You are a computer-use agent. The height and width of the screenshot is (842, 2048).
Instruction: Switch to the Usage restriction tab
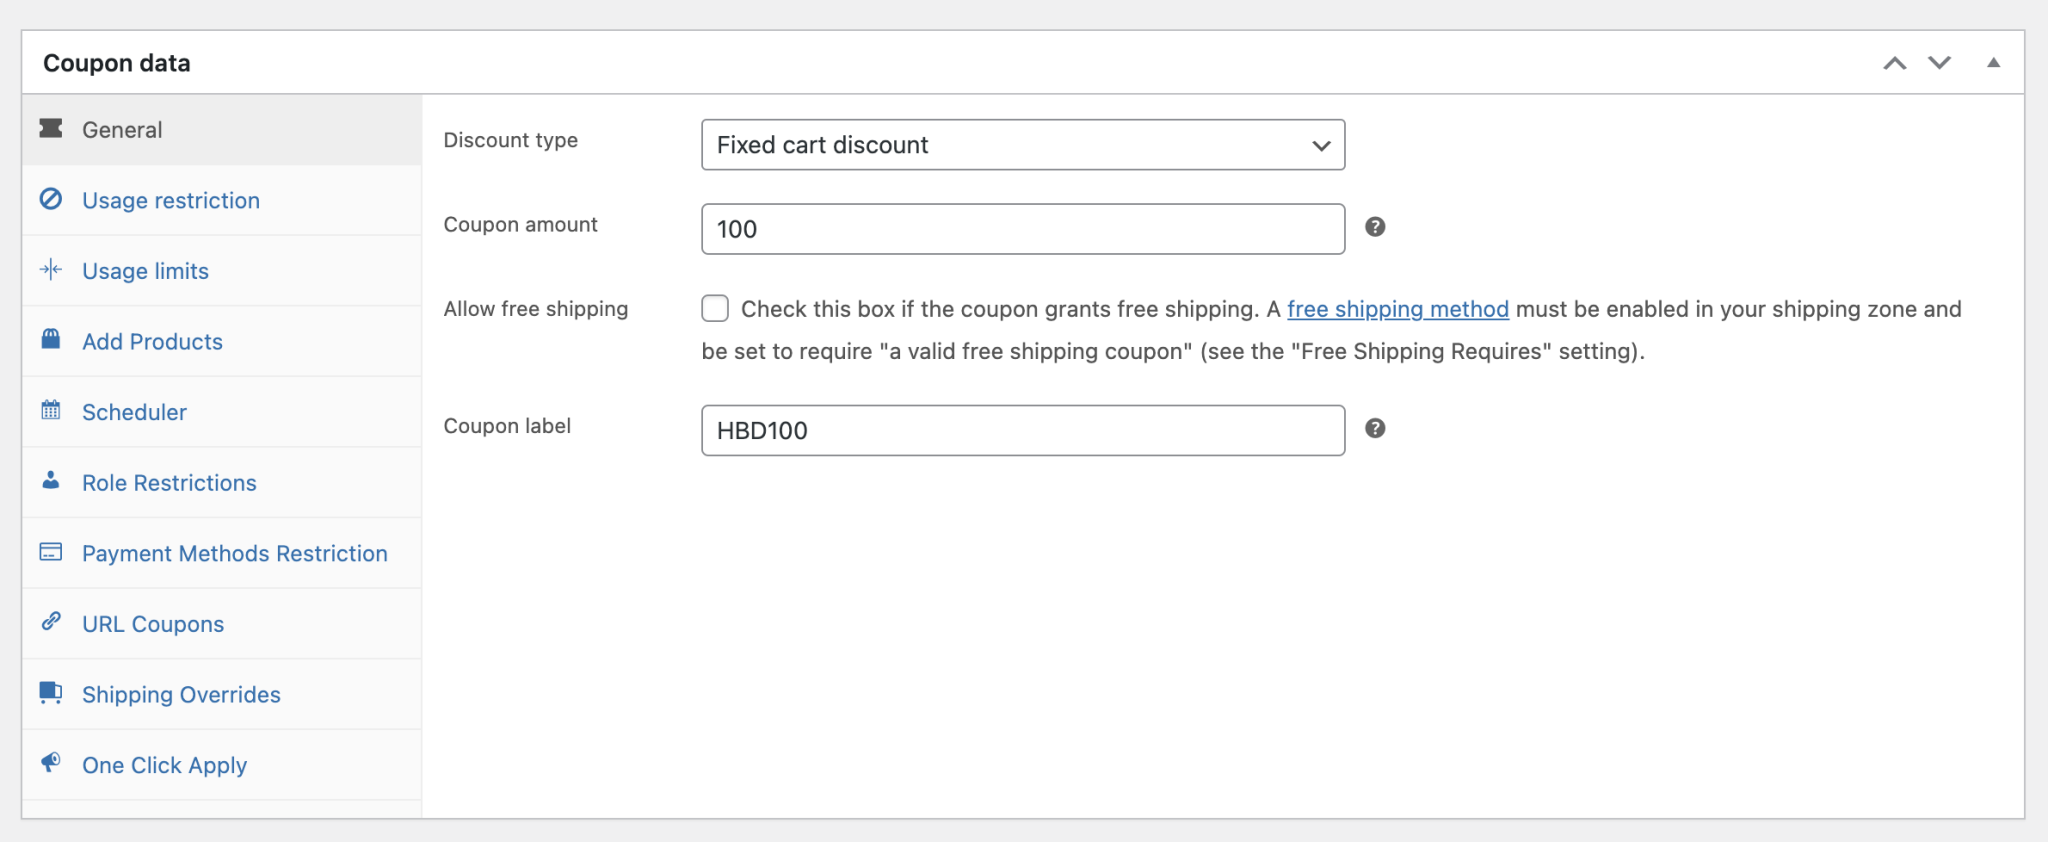[x=171, y=201]
